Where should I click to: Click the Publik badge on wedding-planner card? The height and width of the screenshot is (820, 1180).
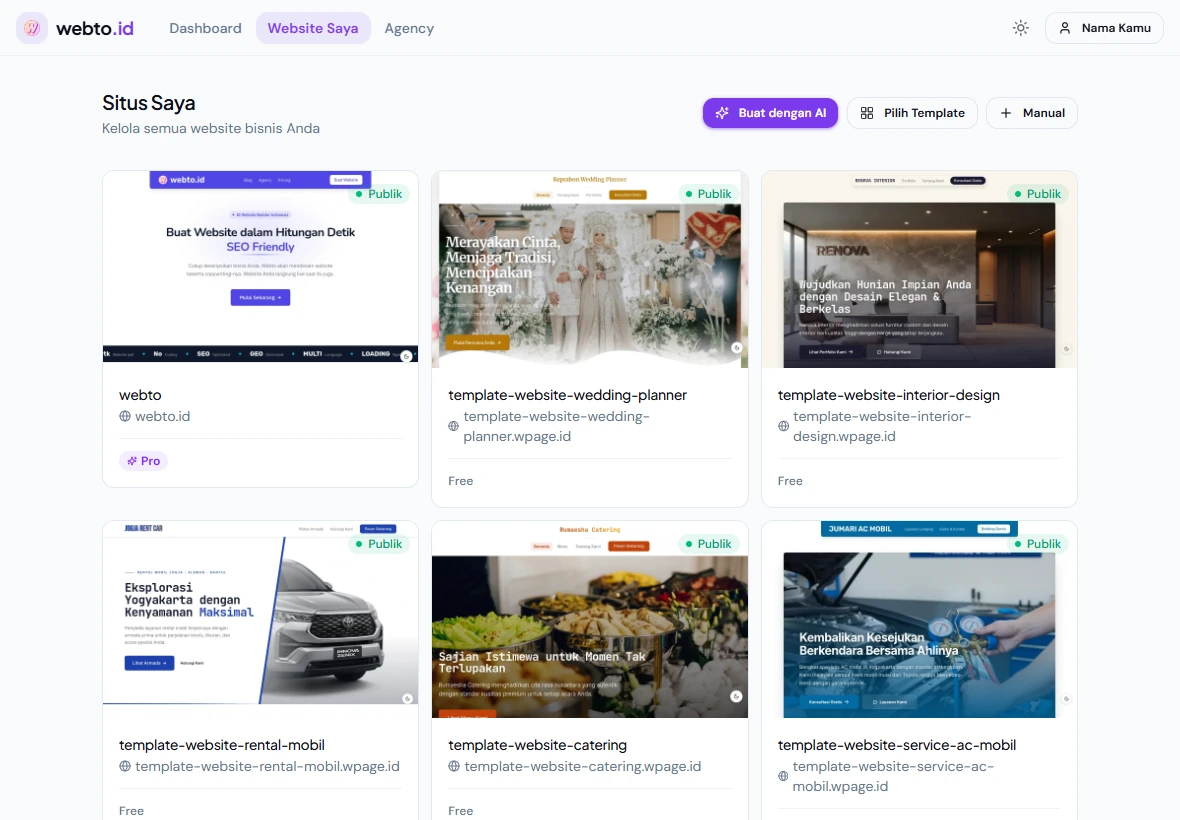click(x=708, y=194)
